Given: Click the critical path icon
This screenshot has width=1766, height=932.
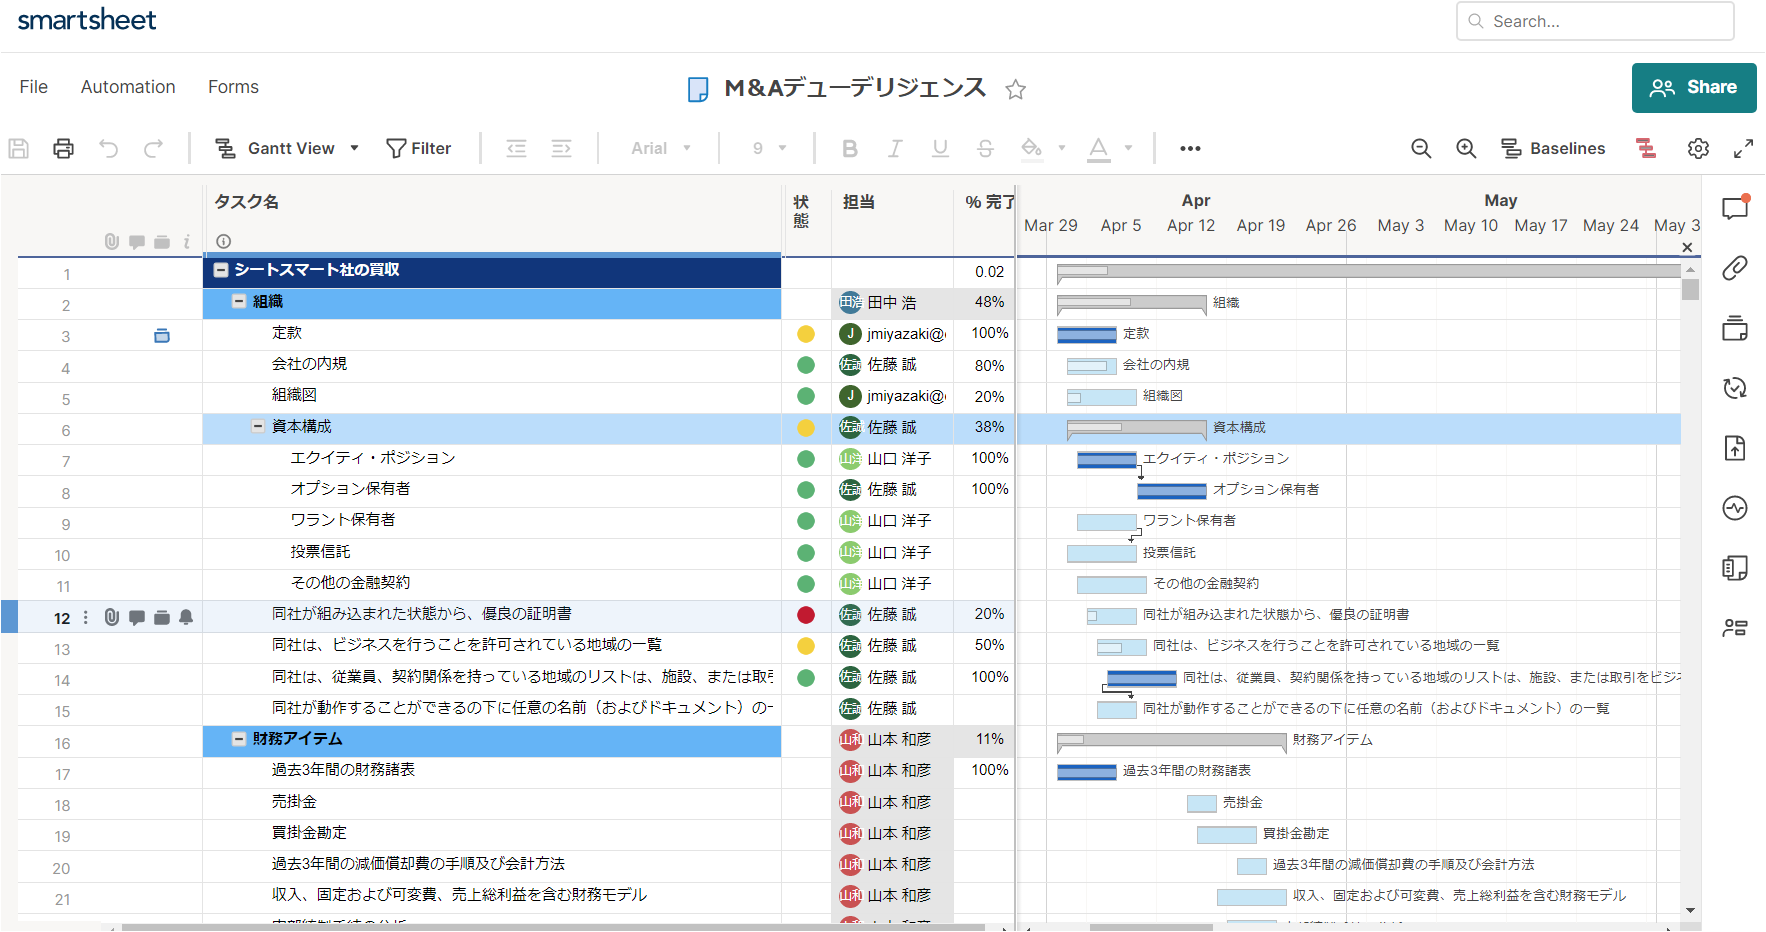Looking at the screenshot, I should [1646, 149].
